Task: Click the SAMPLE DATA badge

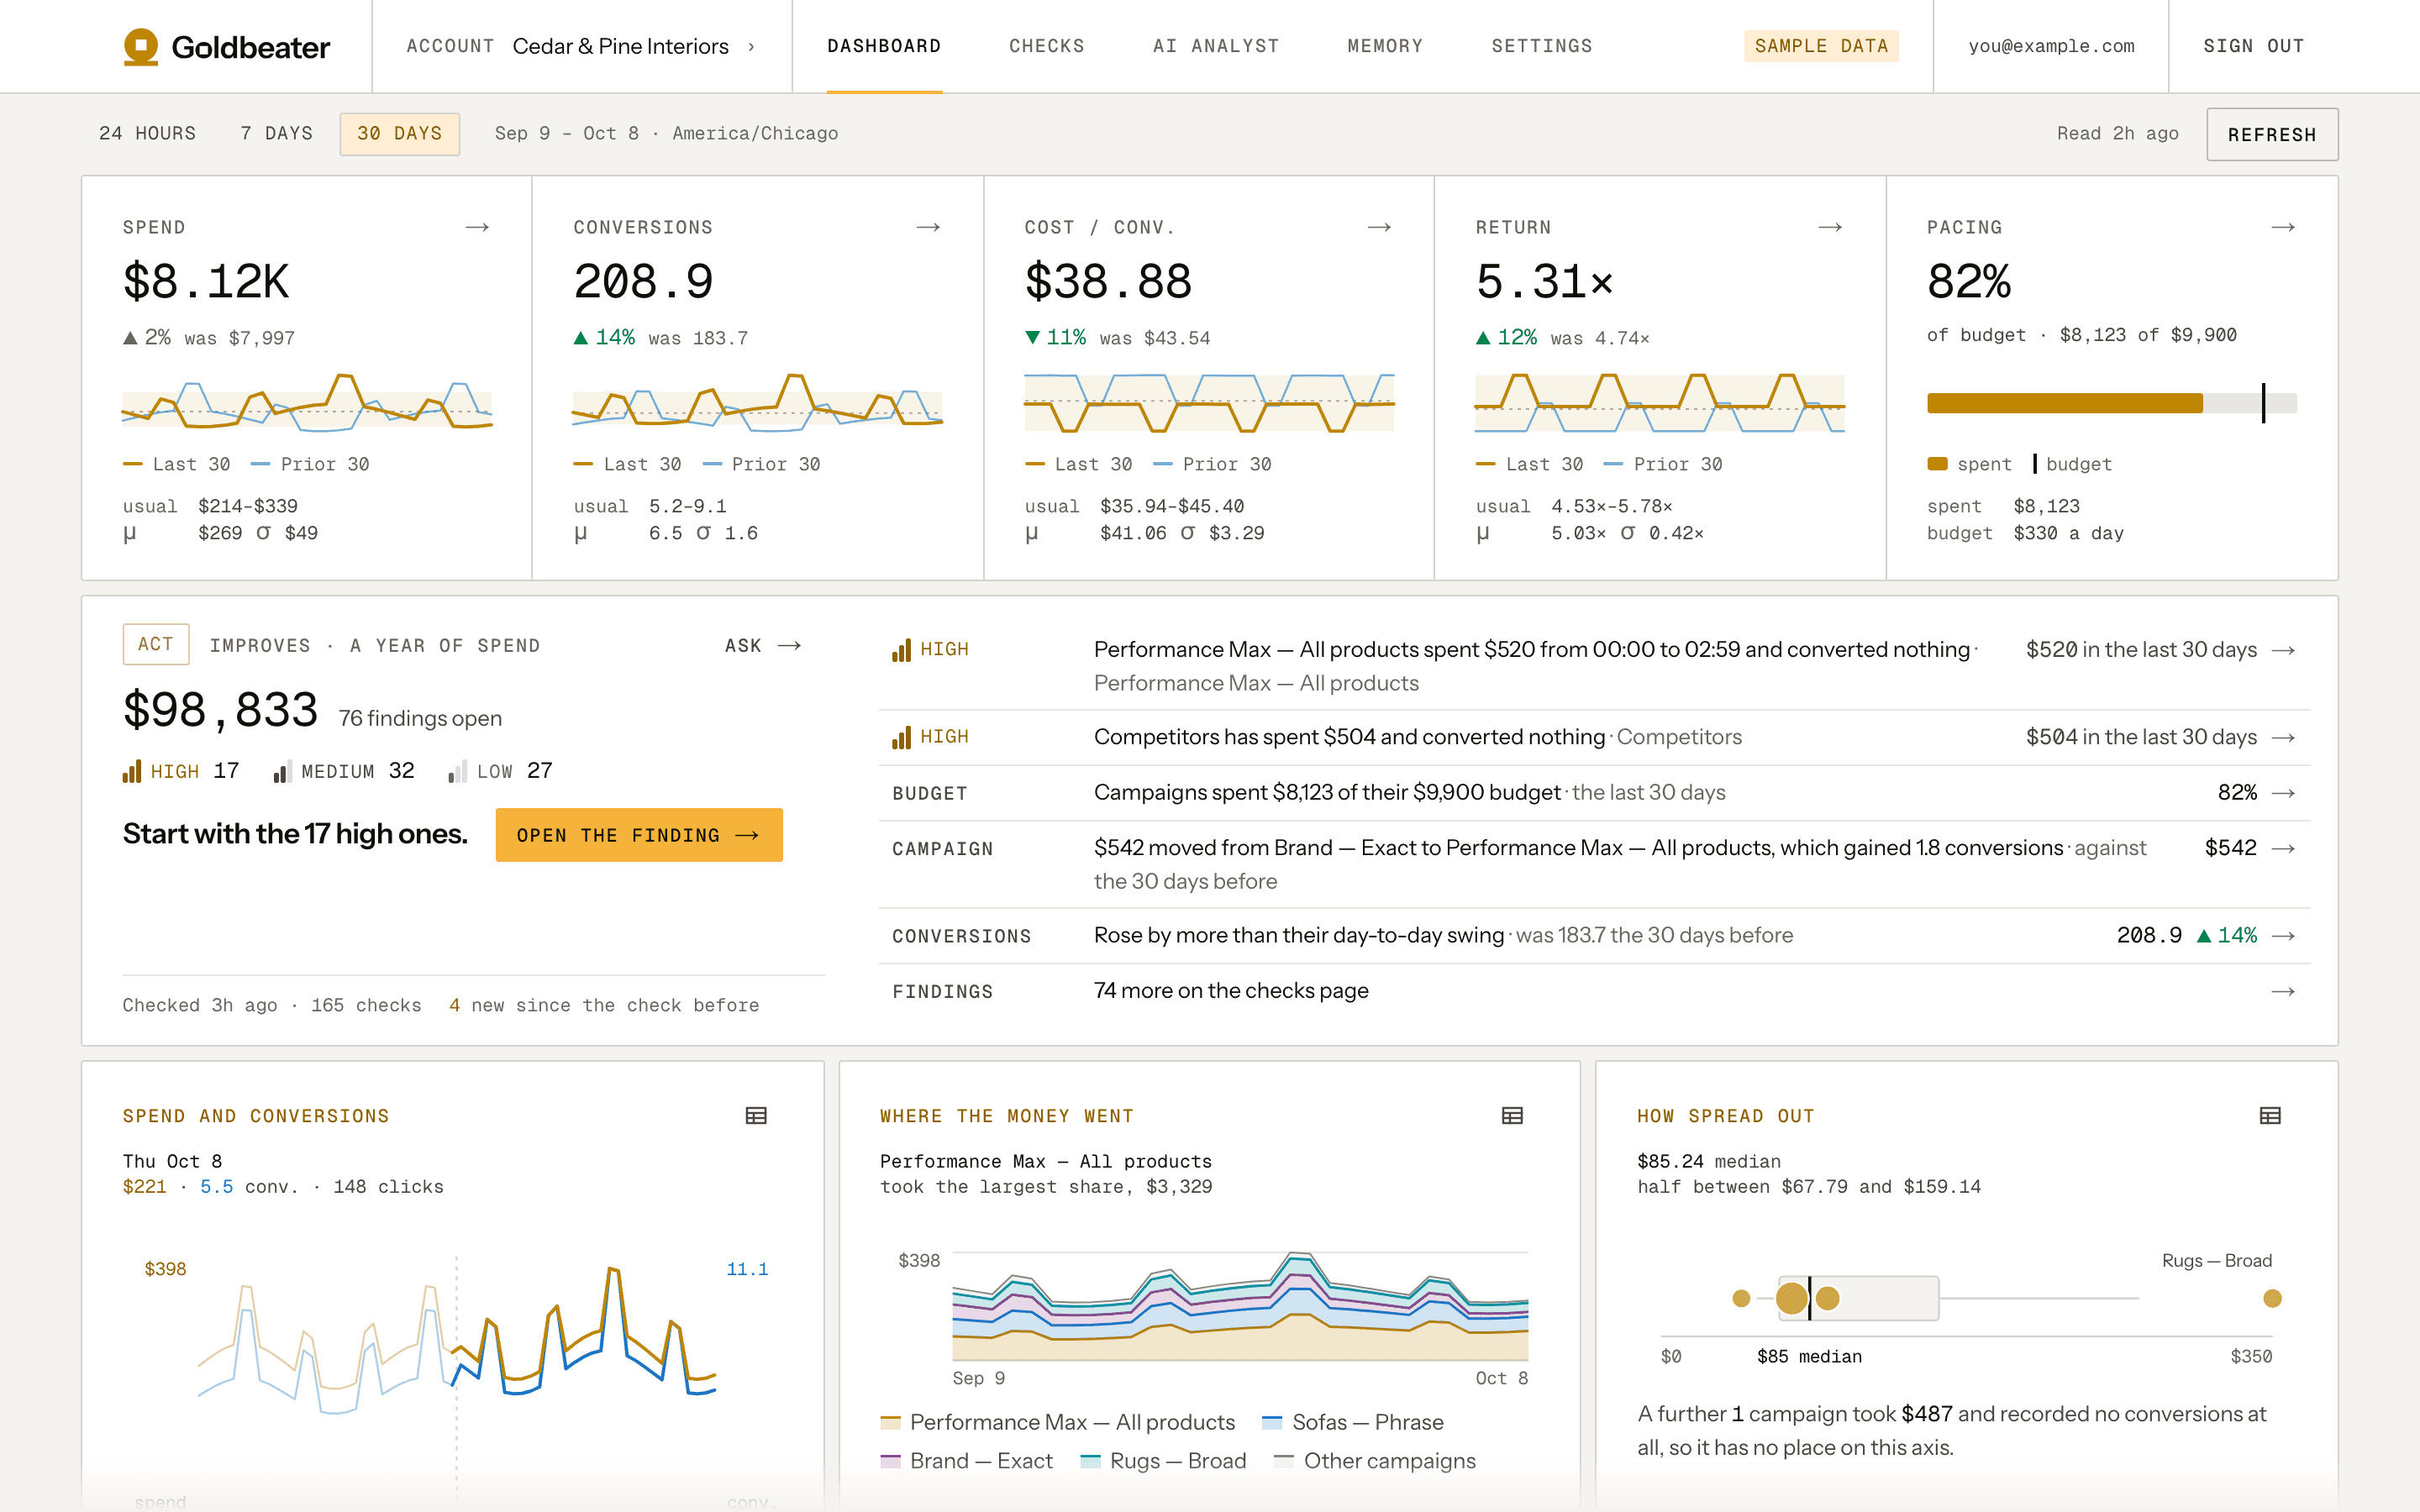Action: click(x=1821, y=46)
